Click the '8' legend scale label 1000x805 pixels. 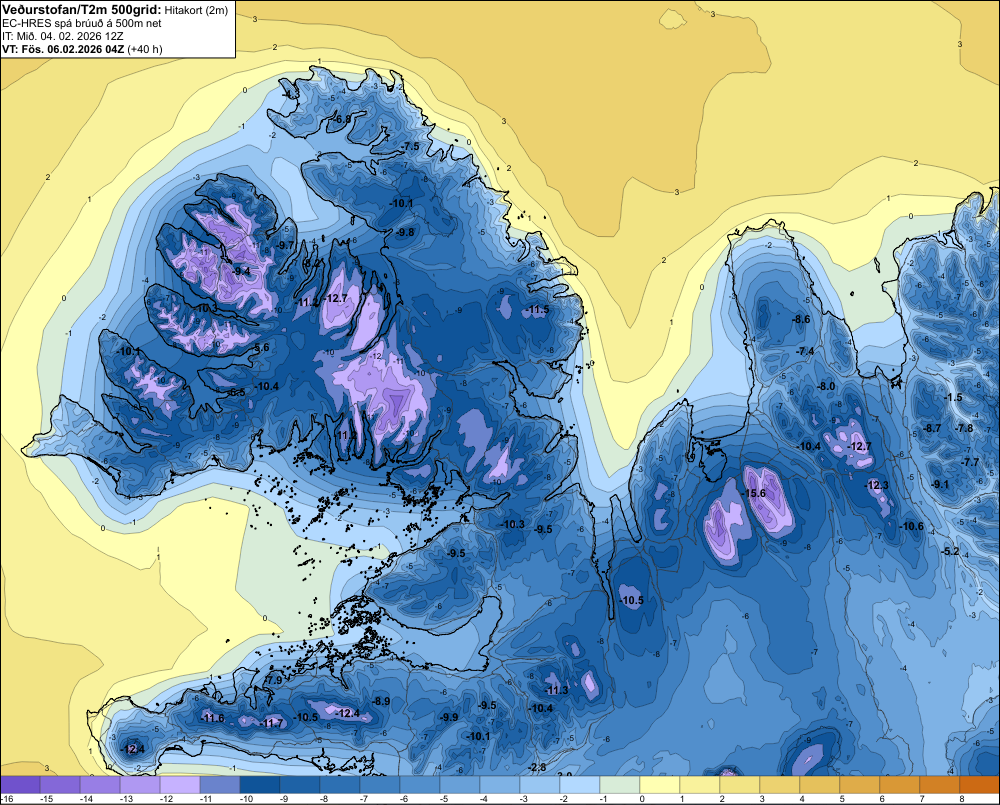tap(962, 799)
